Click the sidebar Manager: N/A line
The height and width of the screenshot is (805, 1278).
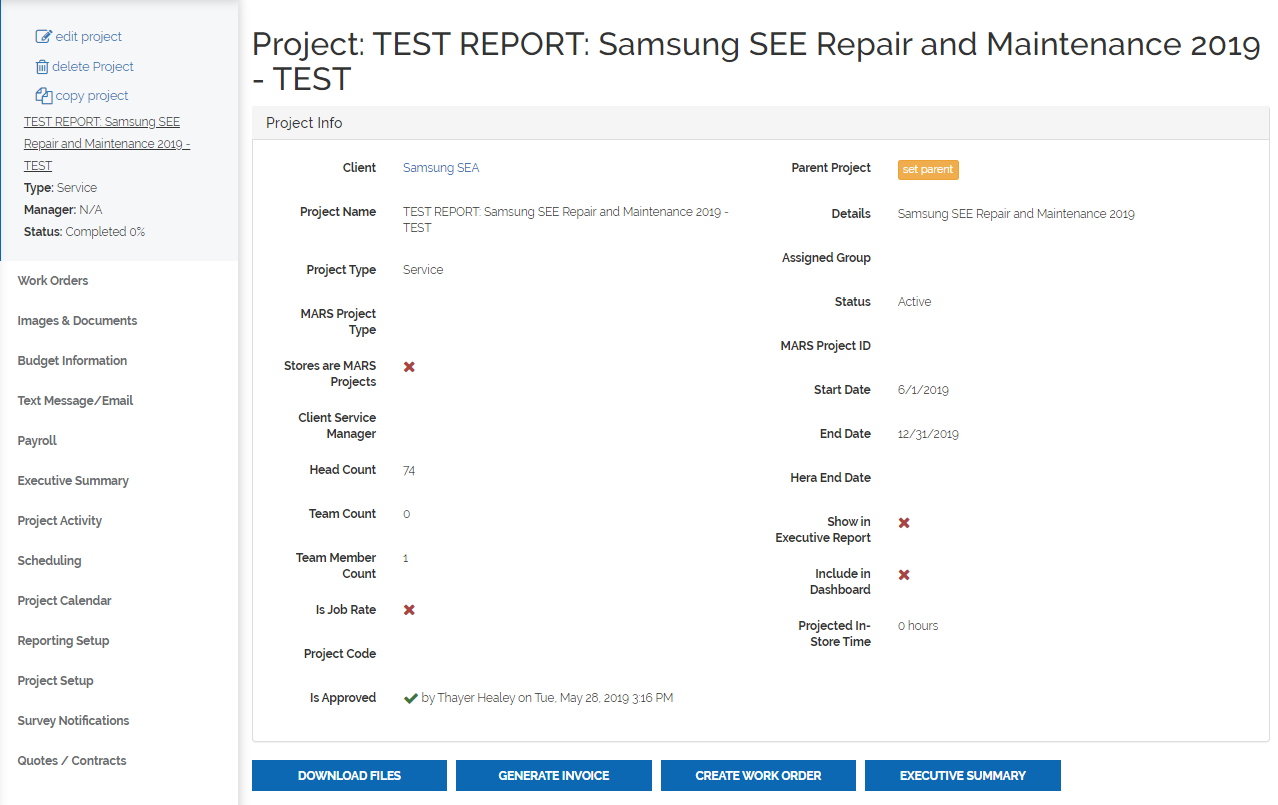63,210
